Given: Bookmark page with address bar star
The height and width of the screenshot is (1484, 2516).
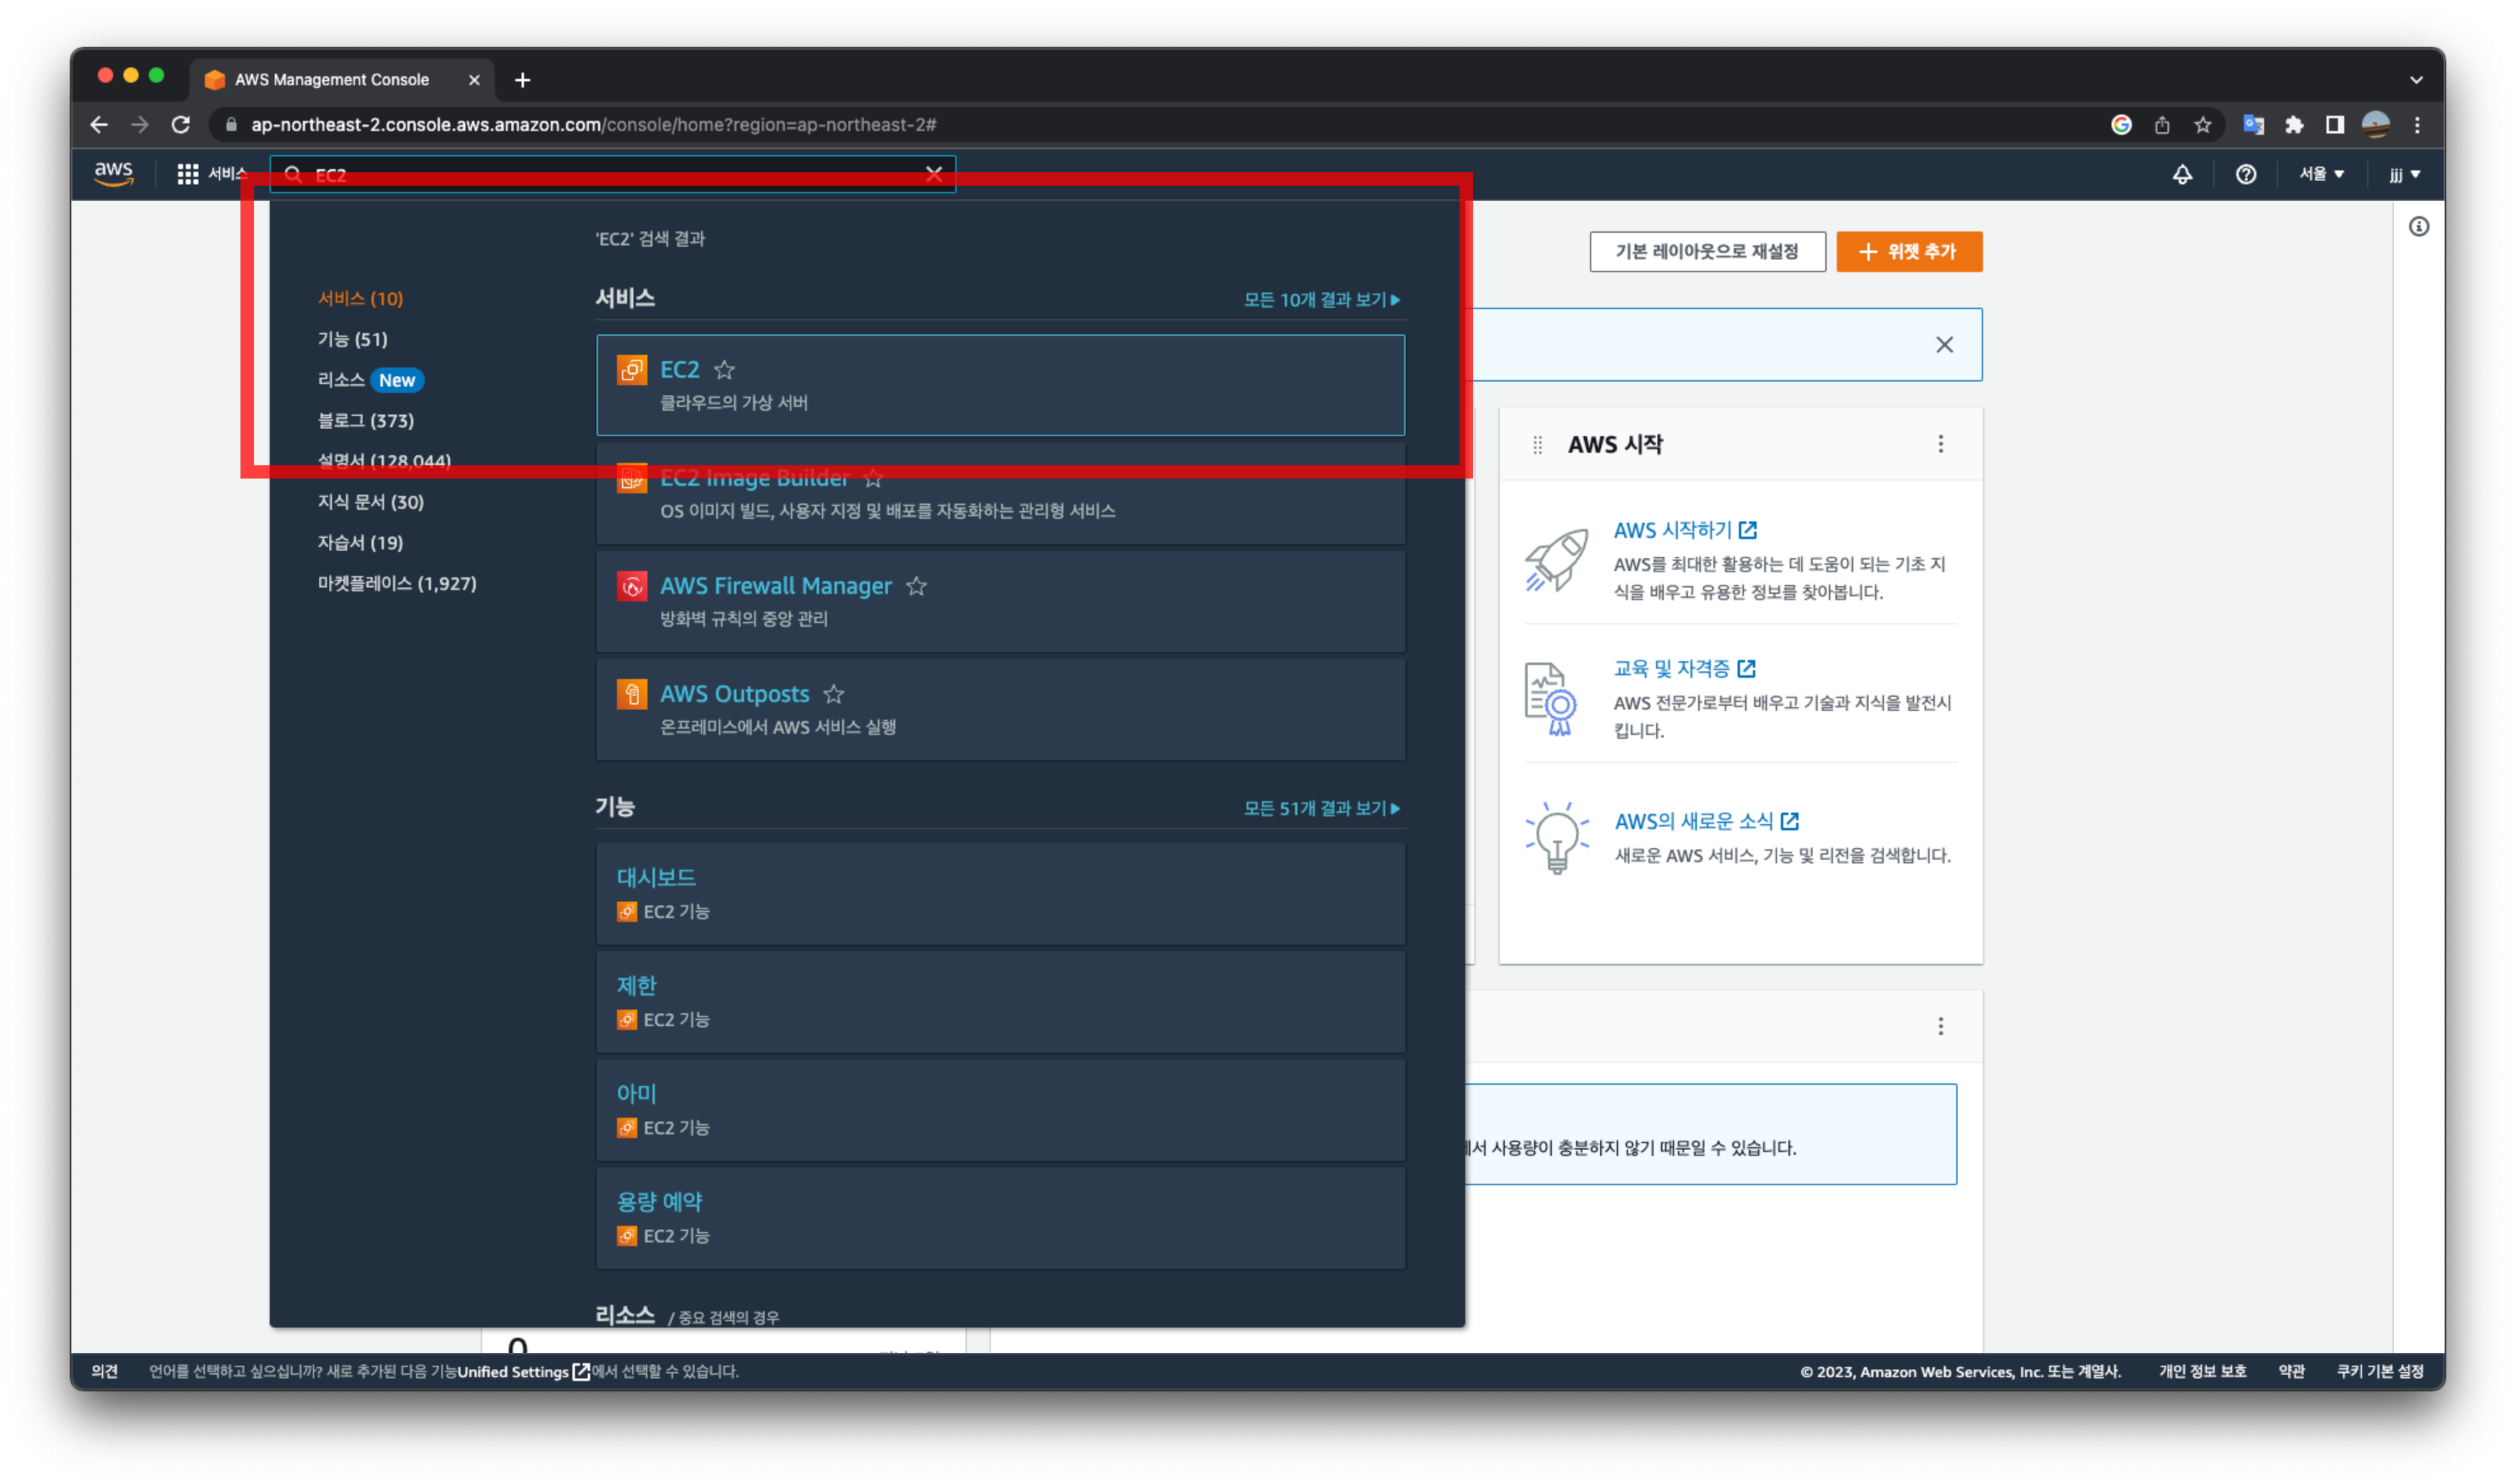Looking at the screenshot, I should 2202,125.
